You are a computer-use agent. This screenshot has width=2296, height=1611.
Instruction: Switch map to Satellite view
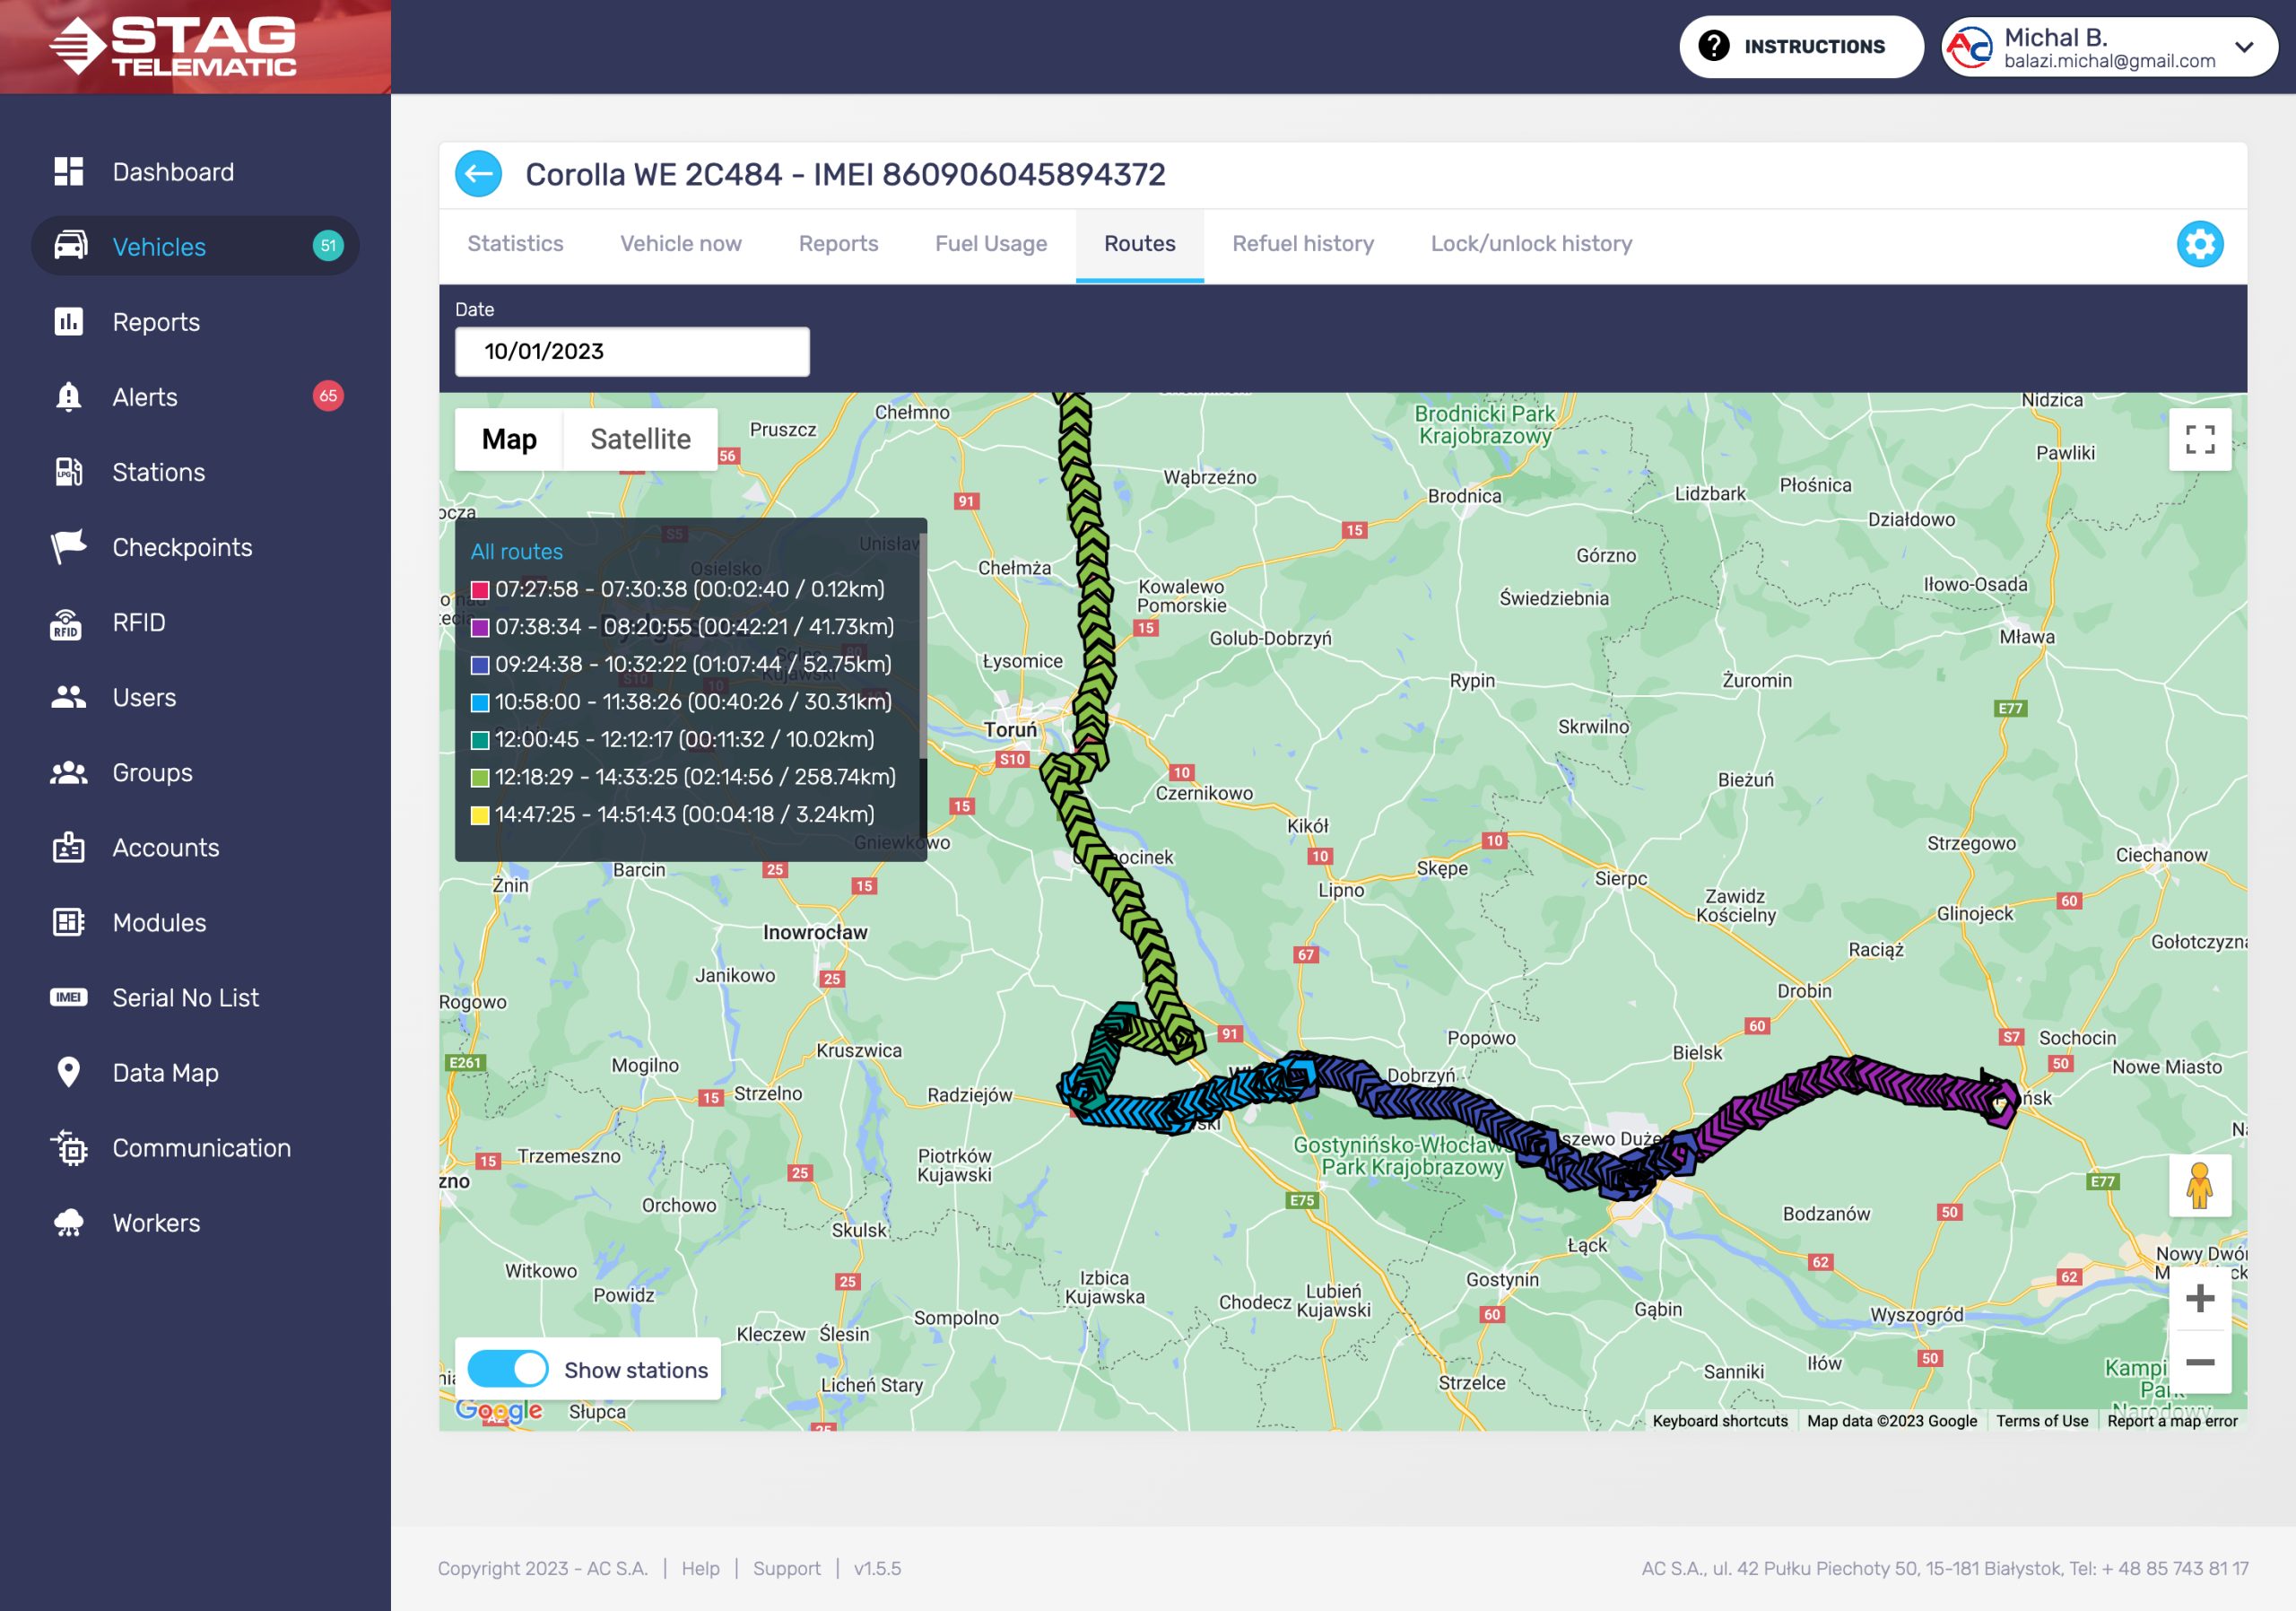tap(640, 439)
